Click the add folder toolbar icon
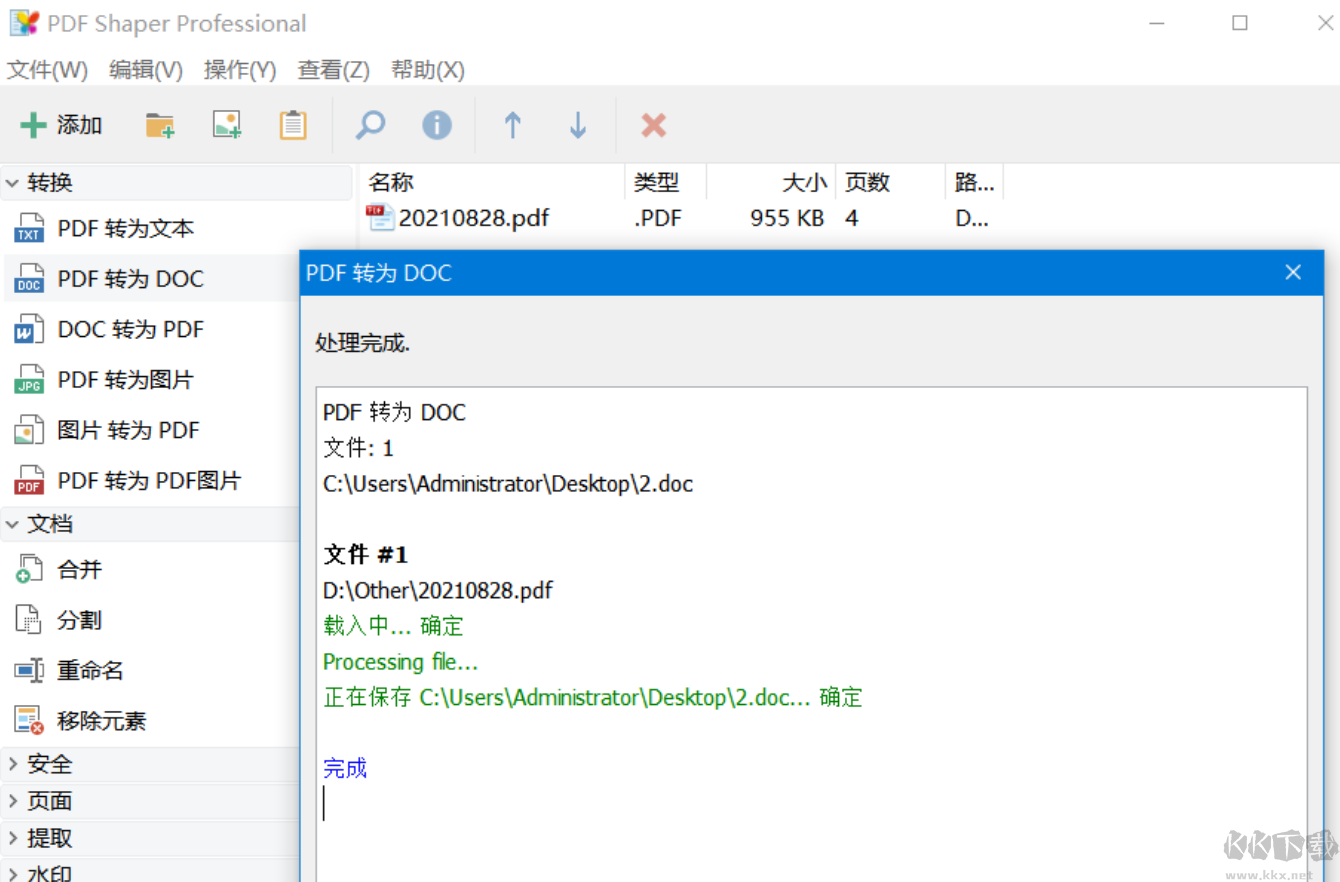This screenshot has width=1340, height=882. pos(160,125)
